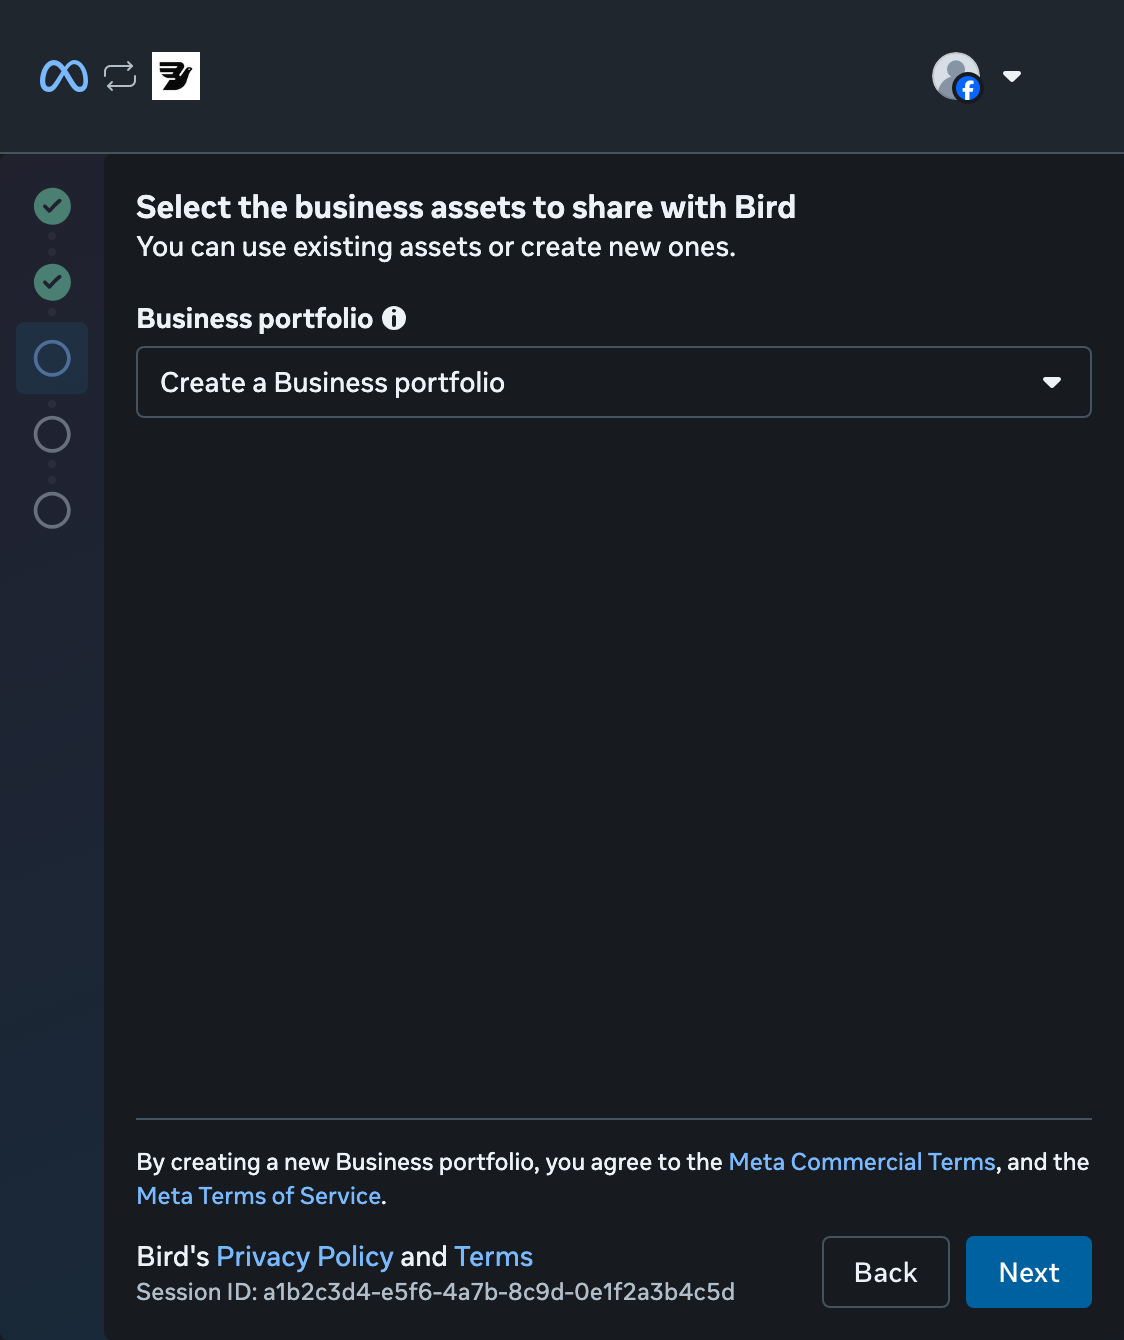Select the fourth step circle
This screenshot has height=1340, width=1124.
point(52,434)
